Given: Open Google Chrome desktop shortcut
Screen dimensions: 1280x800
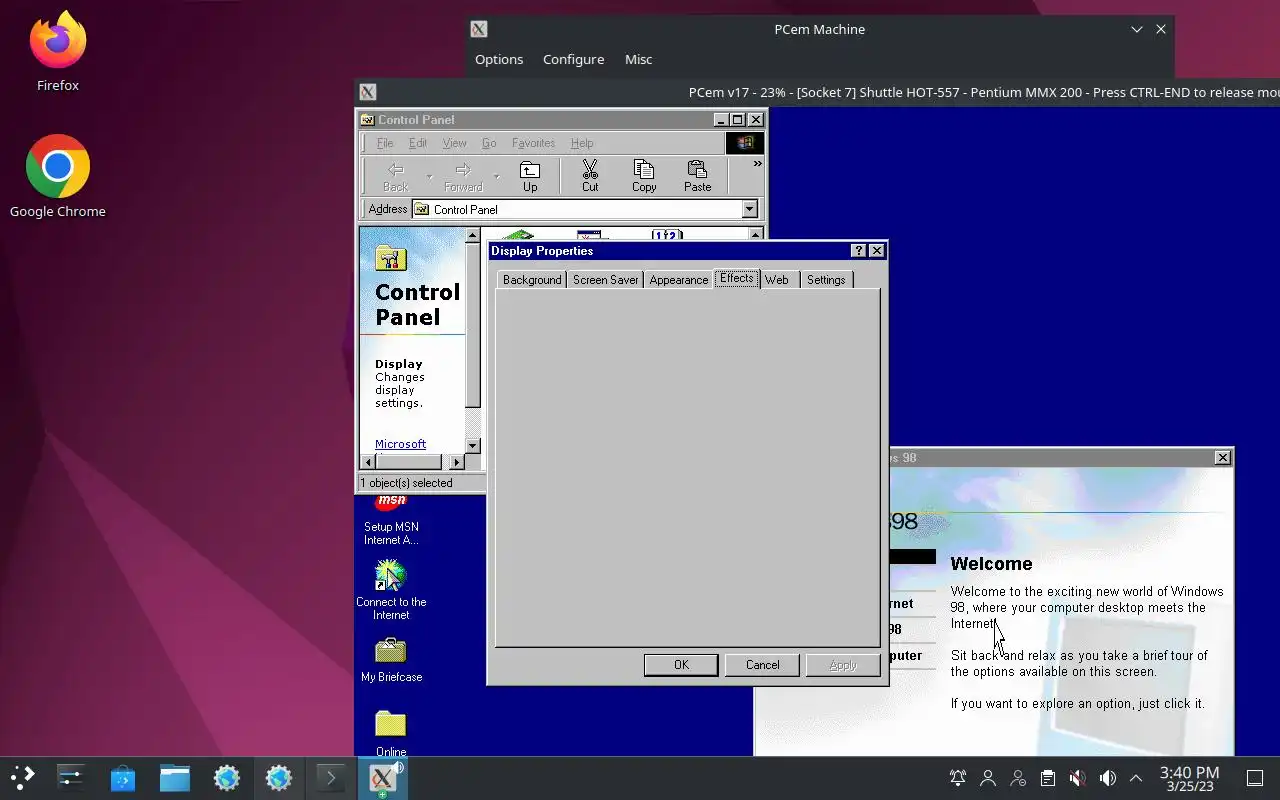Looking at the screenshot, I should [x=58, y=176].
